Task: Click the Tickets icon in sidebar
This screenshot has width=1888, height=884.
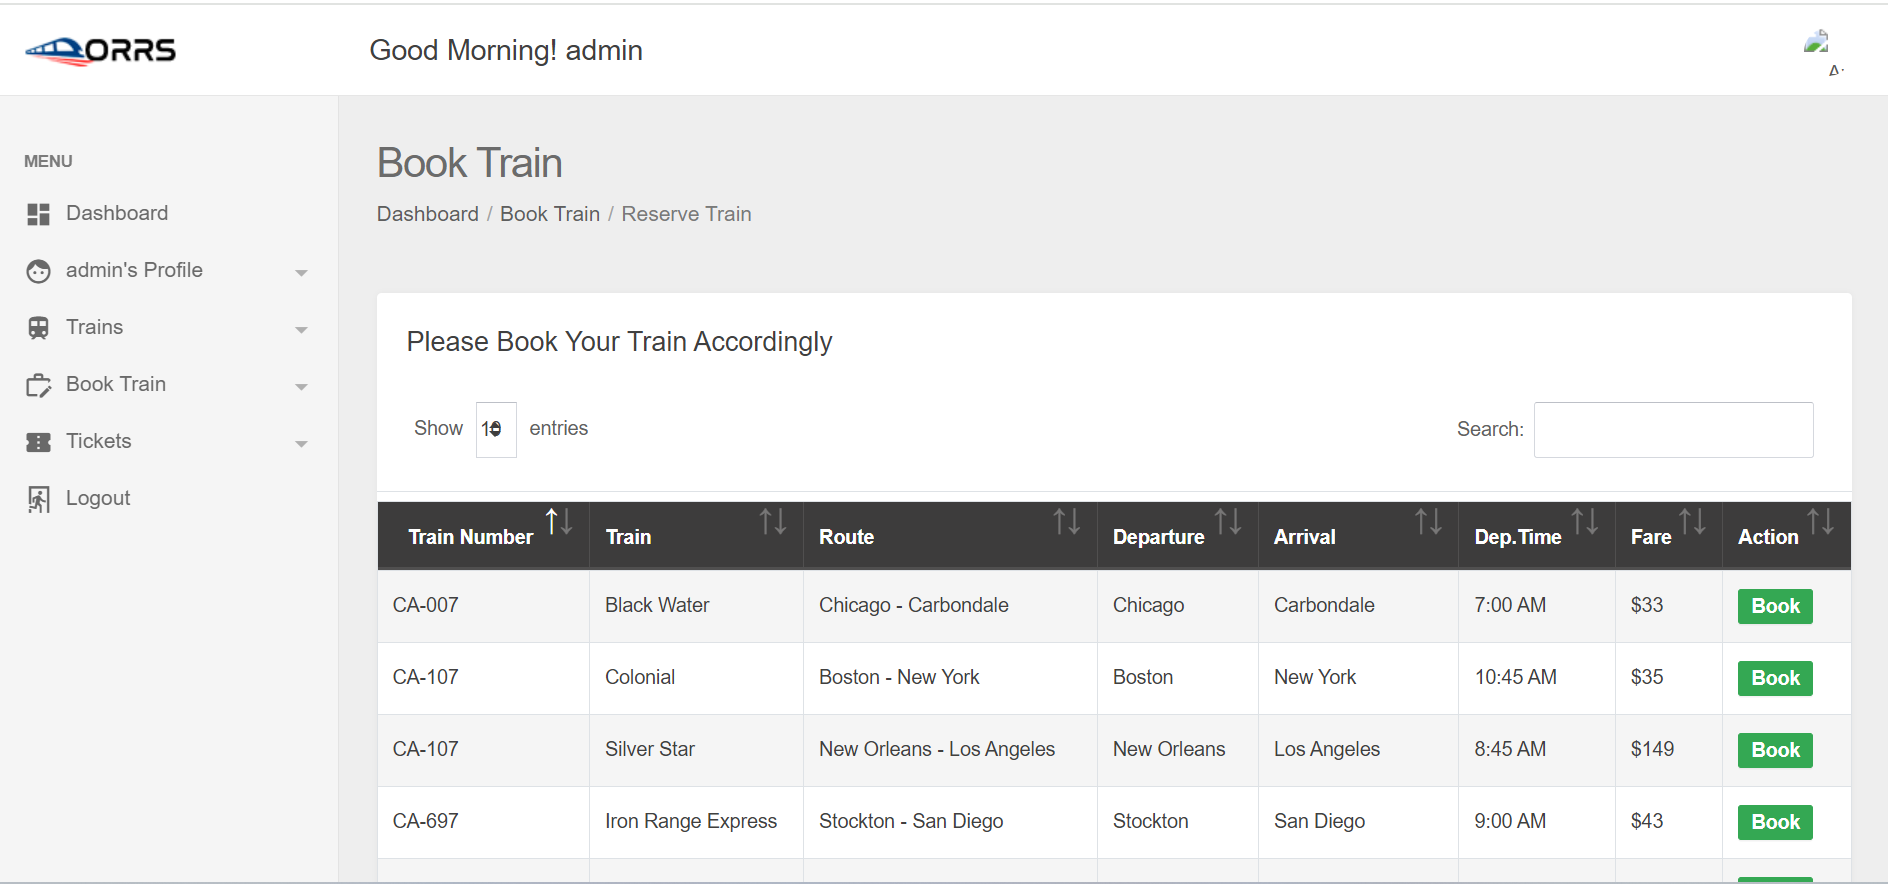Action: 38,442
